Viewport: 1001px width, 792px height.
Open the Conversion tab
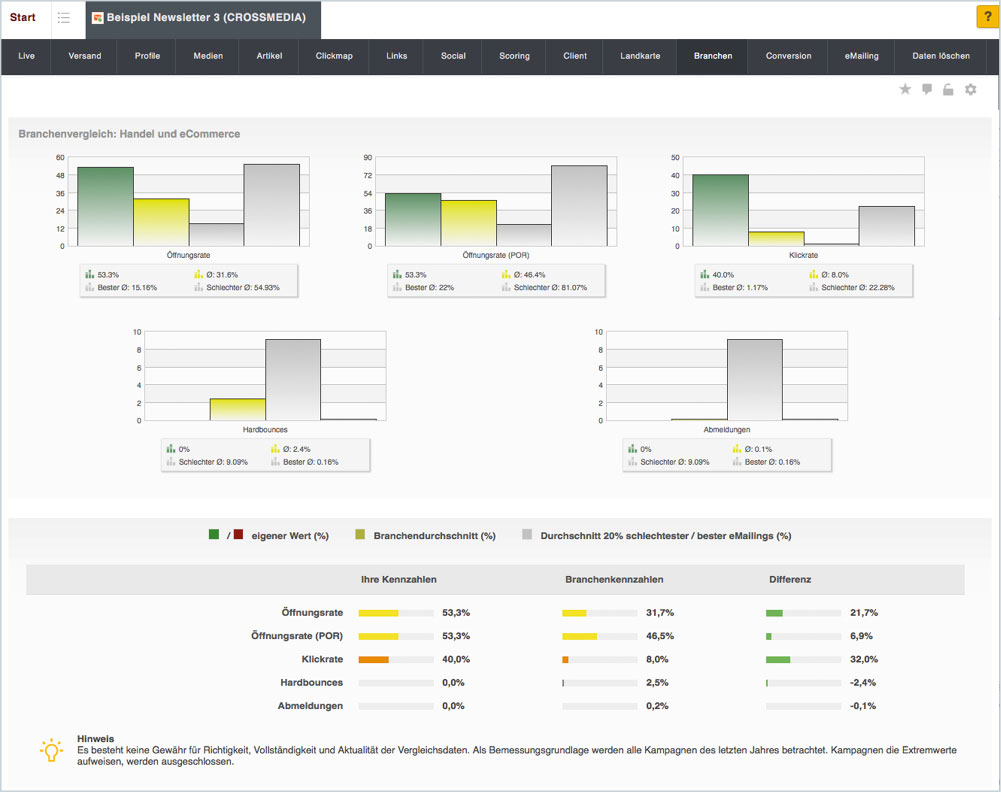788,56
